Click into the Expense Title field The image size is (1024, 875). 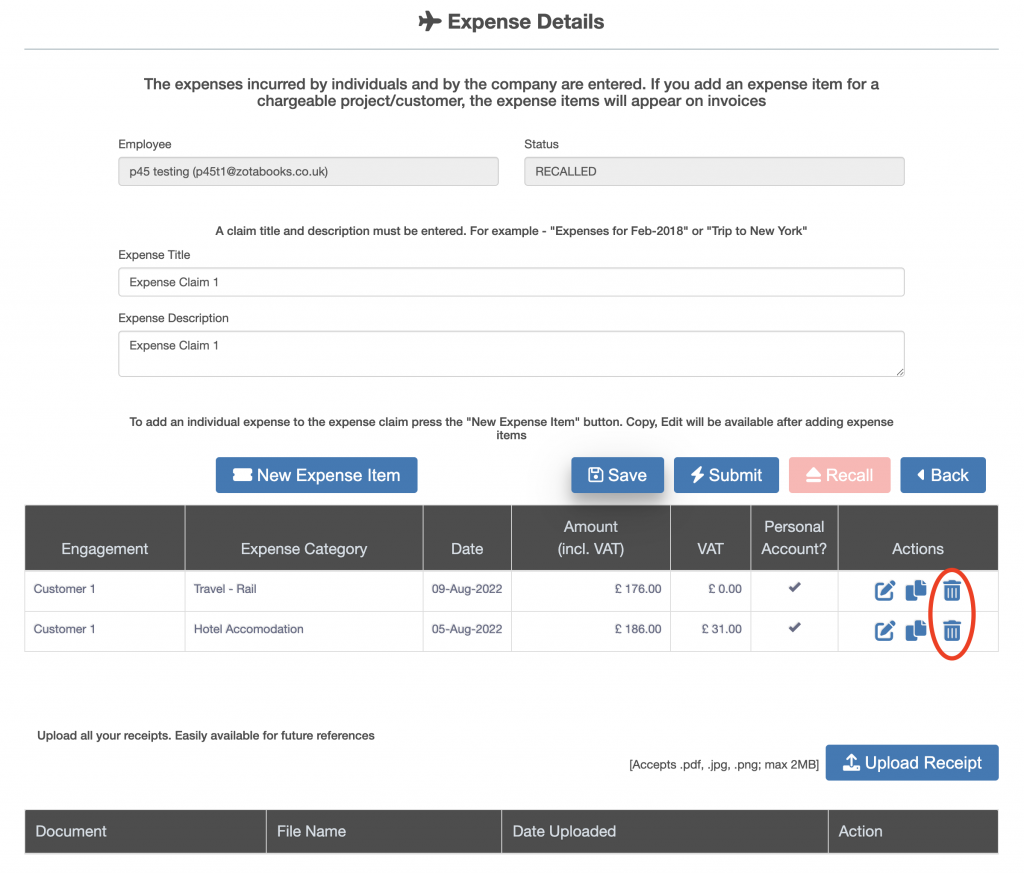click(511, 282)
